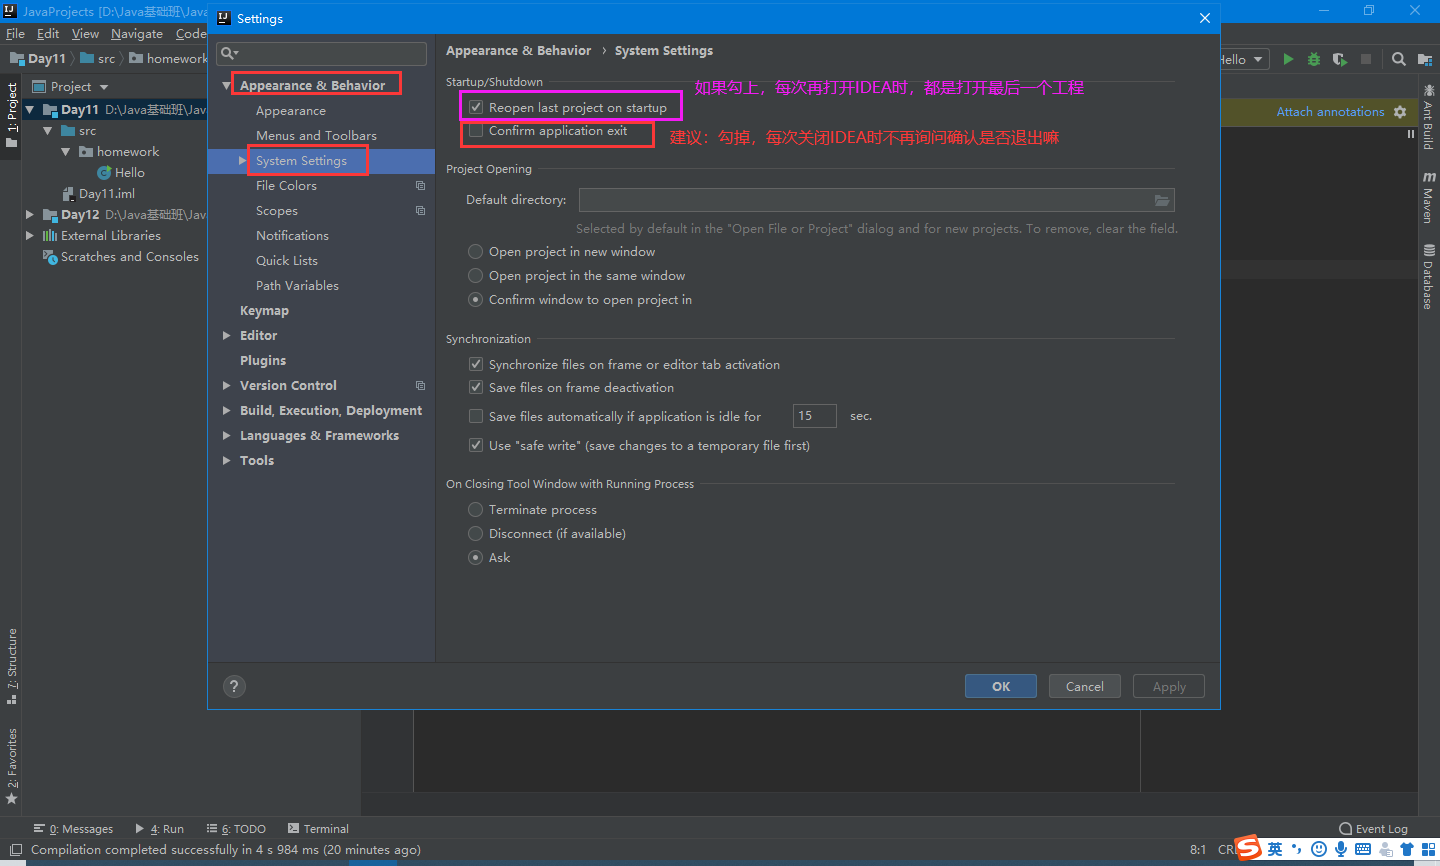The height and width of the screenshot is (866, 1440).
Task: Select Confirm window to open project in
Action: (x=476, y=300)
